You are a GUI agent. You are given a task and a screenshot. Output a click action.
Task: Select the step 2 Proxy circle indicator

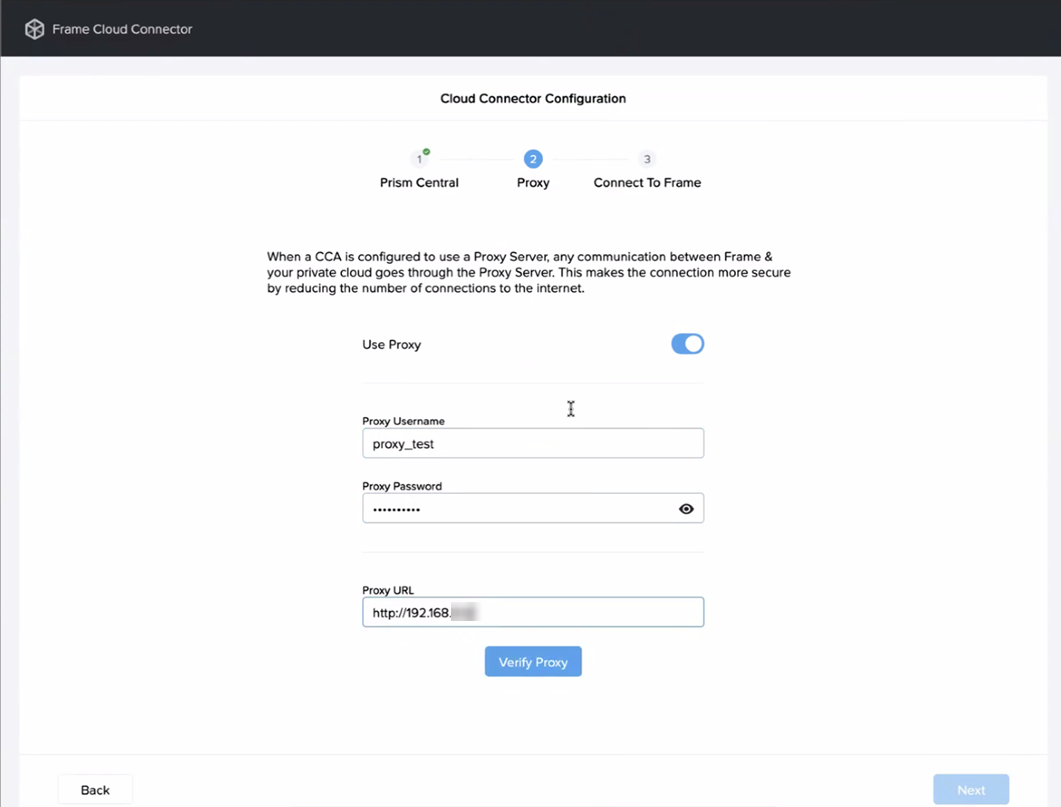click(533, 158)
